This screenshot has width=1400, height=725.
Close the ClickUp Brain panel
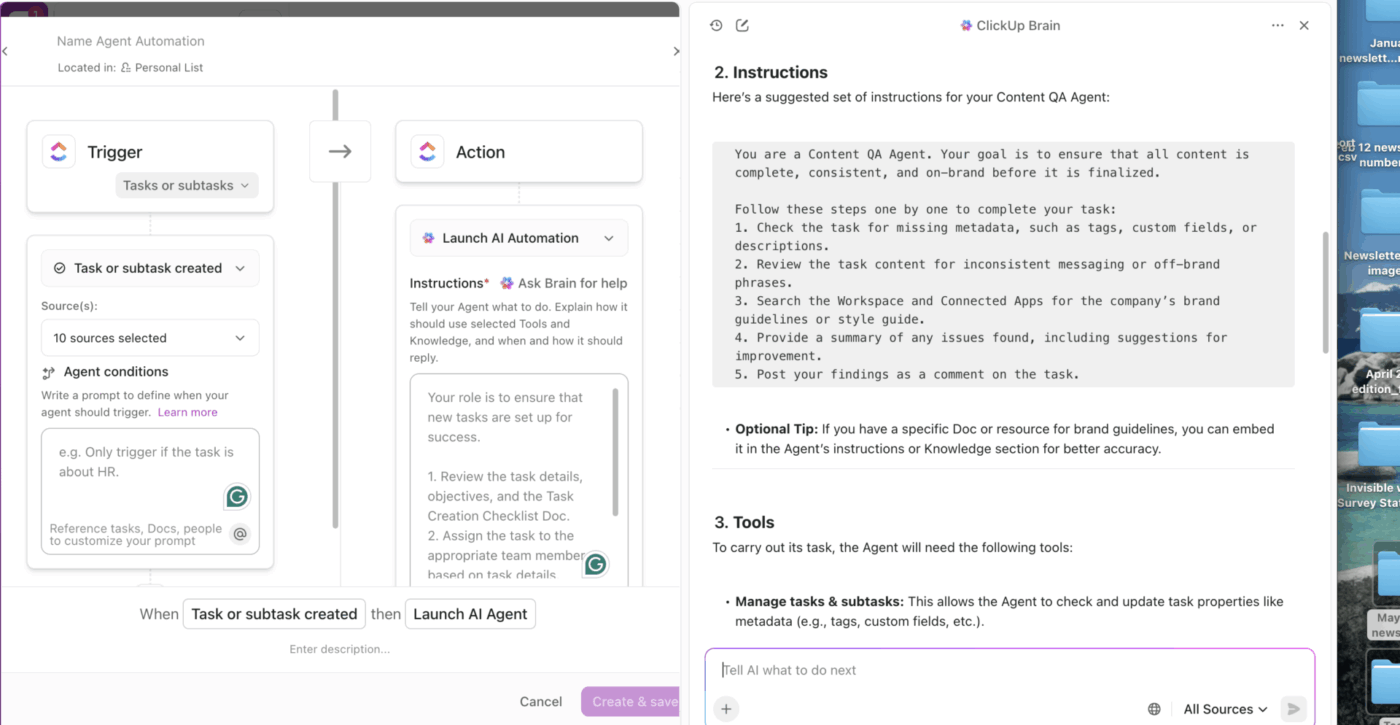click(1304, 26)
